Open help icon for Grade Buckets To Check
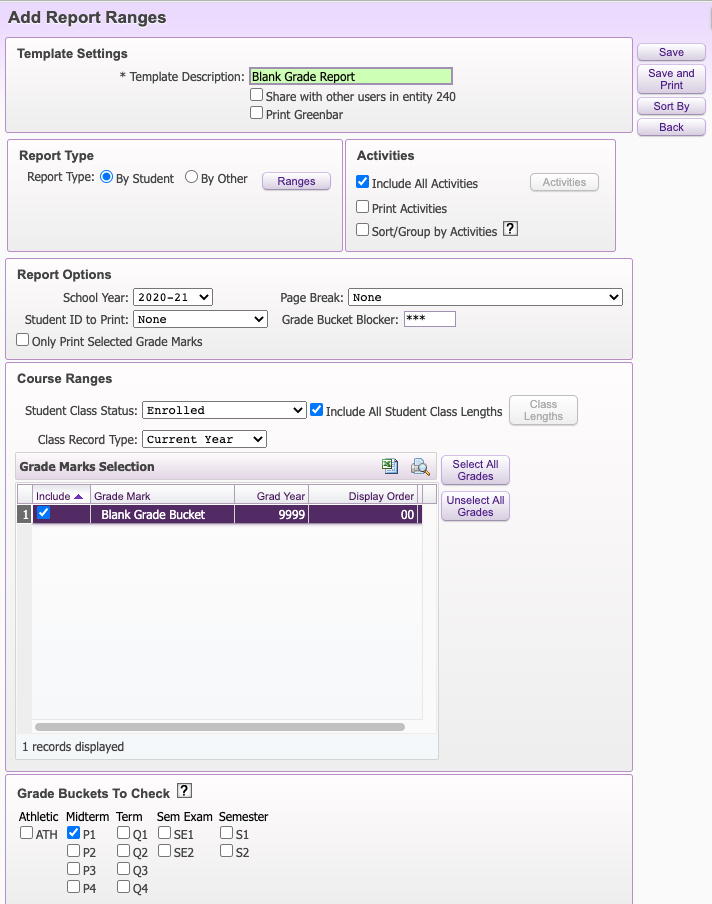Image resolution: width=712 pixels, height=904 pixels. tap(184, 792)
